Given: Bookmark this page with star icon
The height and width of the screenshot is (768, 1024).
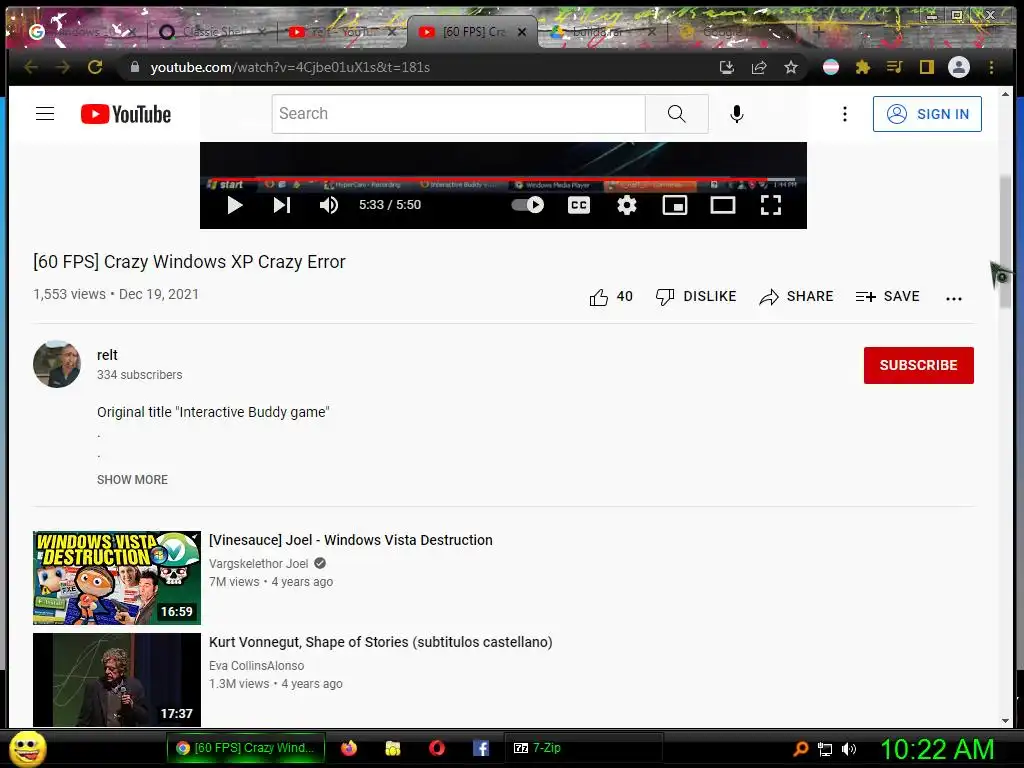Looking at the screenshot, I should (791, 67).
